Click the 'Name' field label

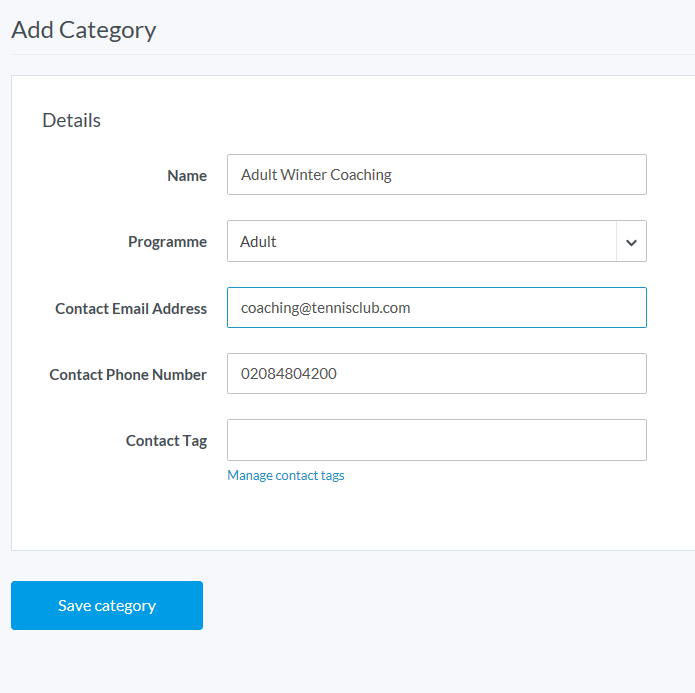pos(187,176)
